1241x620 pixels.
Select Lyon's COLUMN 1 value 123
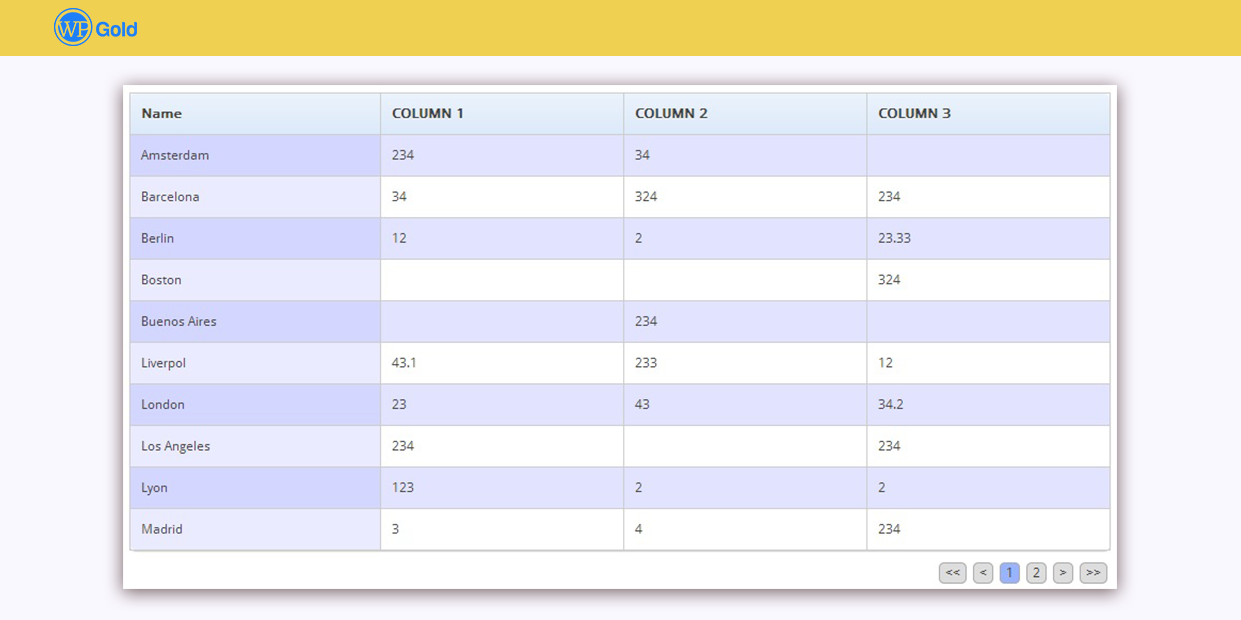pos(403,488)
